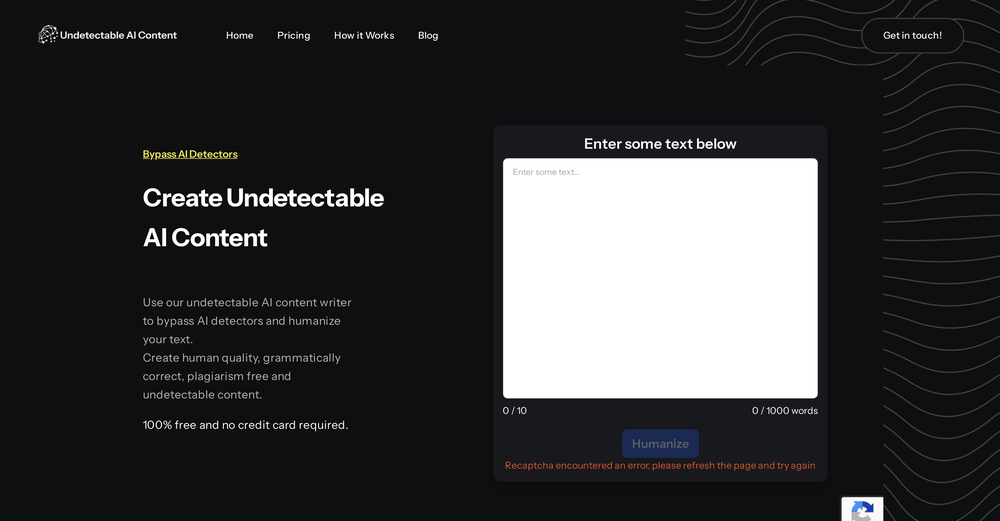Image resolution: width=1000 pixels, height=521 pixels.
Task: Click the reCAPTCHA badge icon
Action: (x=862, y=511)
